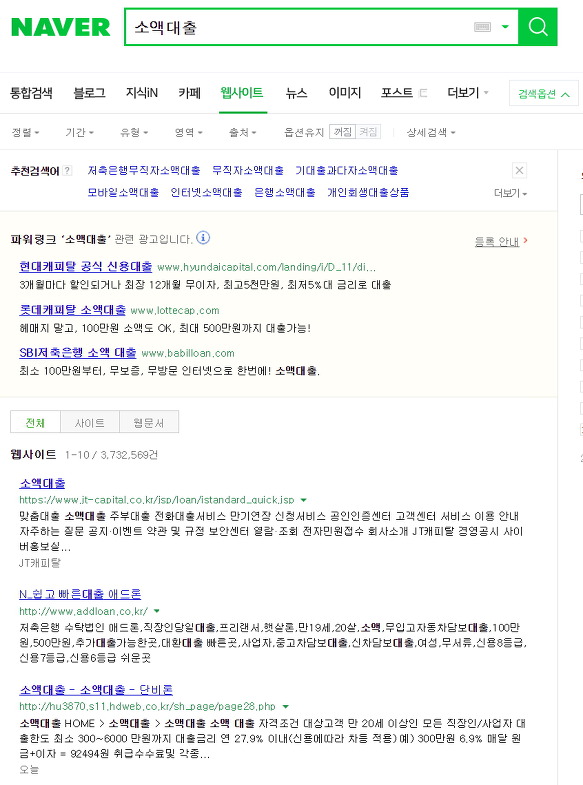Expand arrow next to hdweb.co.kr URL
Viewport: 583px width, 785px height.
pyautogui.click(x=286, y=707)
